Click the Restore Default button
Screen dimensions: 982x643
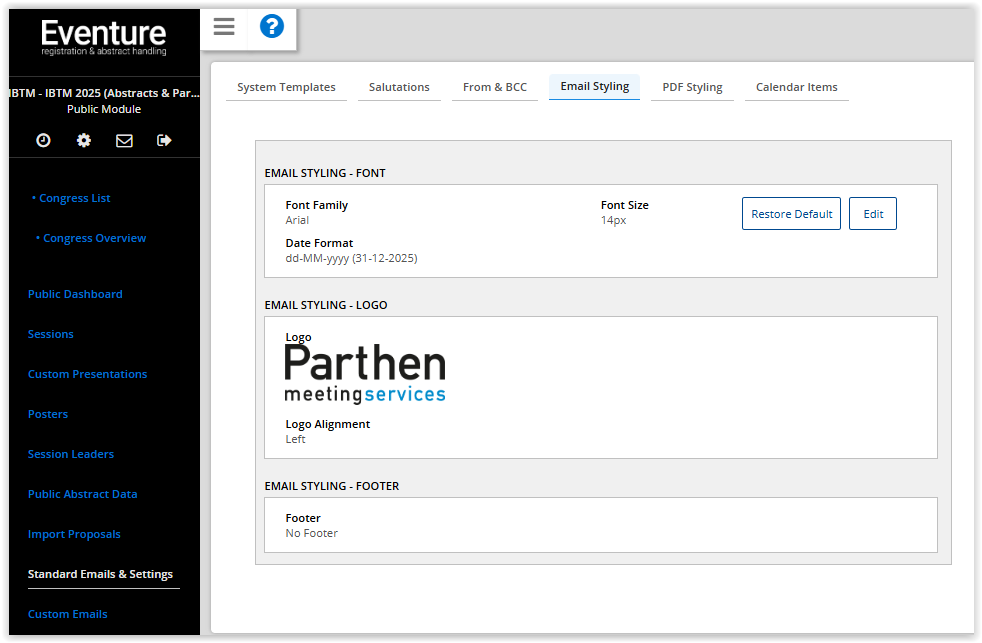pyautogui.click(x=792, y=213)
